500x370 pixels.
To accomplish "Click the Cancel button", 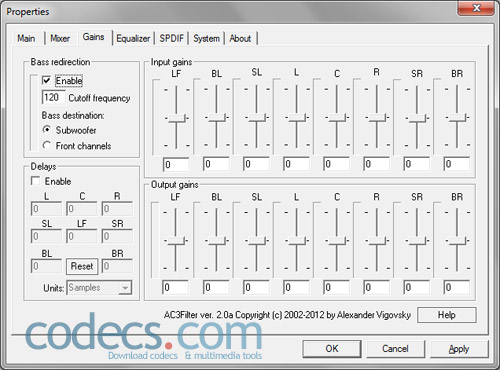I will click(395, 349).
